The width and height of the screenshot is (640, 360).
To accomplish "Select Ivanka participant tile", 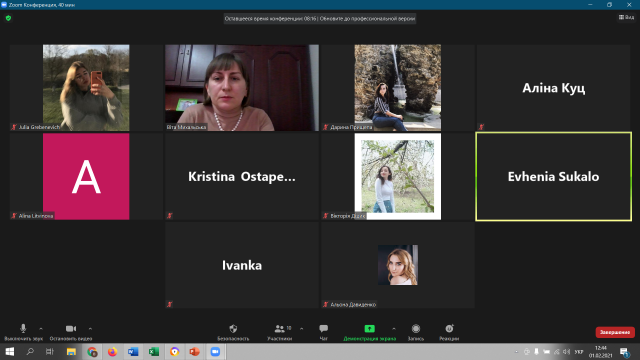I will (242, 265).
